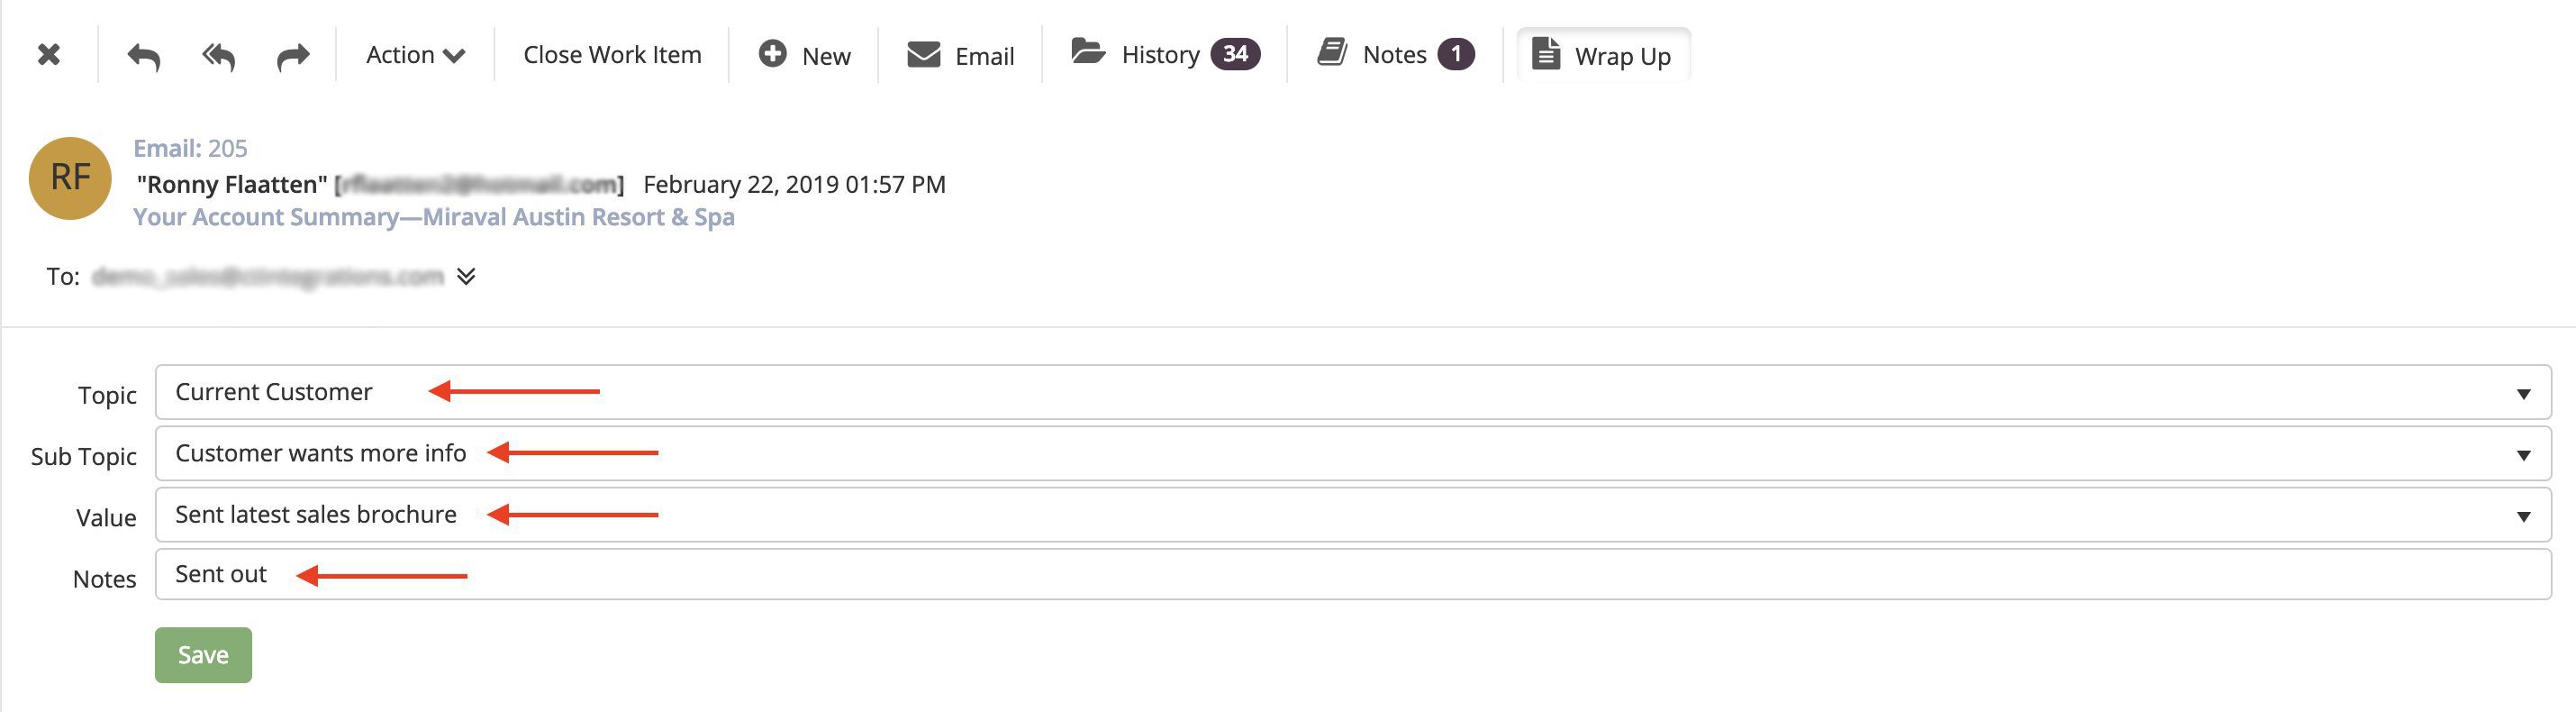This screenshot has width=2576, height=712.
Task: Click the RF sender avatar
Action: pos(70,178)
